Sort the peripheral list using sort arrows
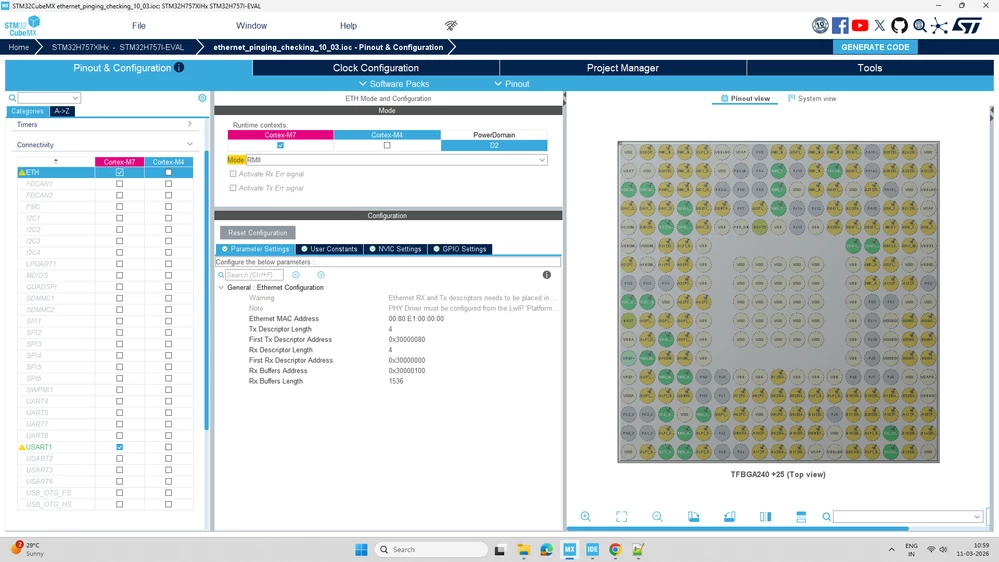The width and height of the screenshot is (999, 562). (x=55, y=161)
